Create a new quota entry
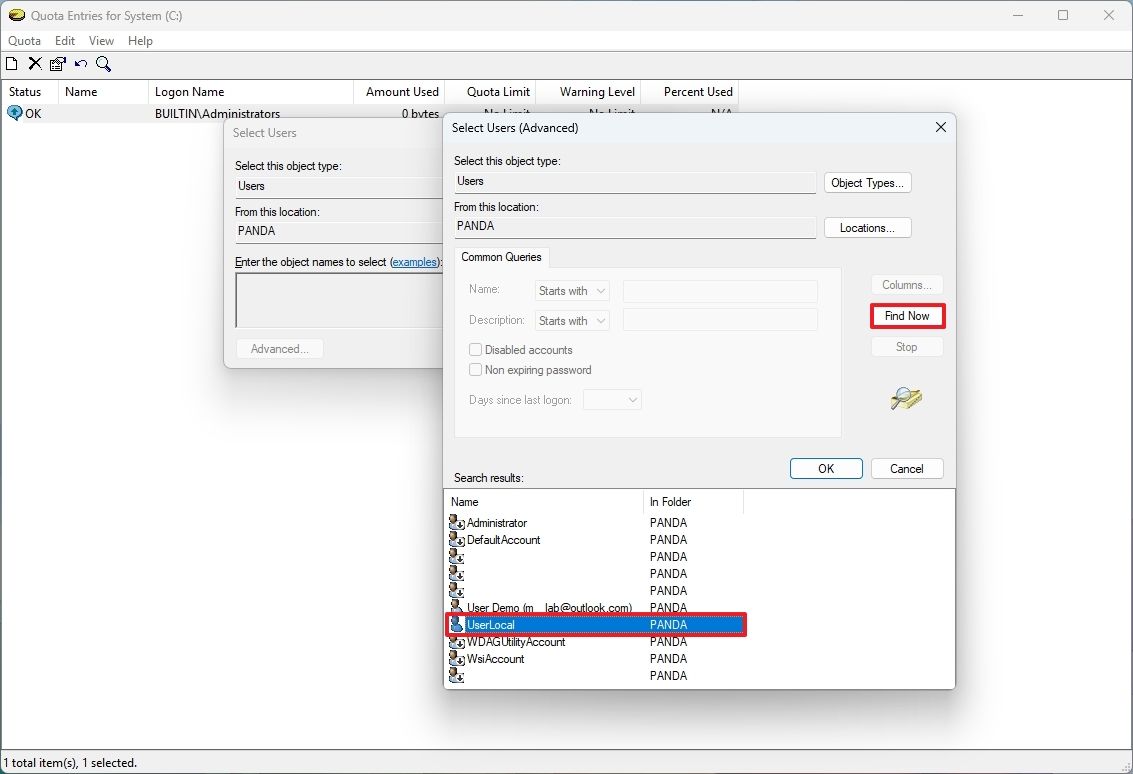Image resolution: width=1133 pixels, height=774 pixels. click(11, 63)
